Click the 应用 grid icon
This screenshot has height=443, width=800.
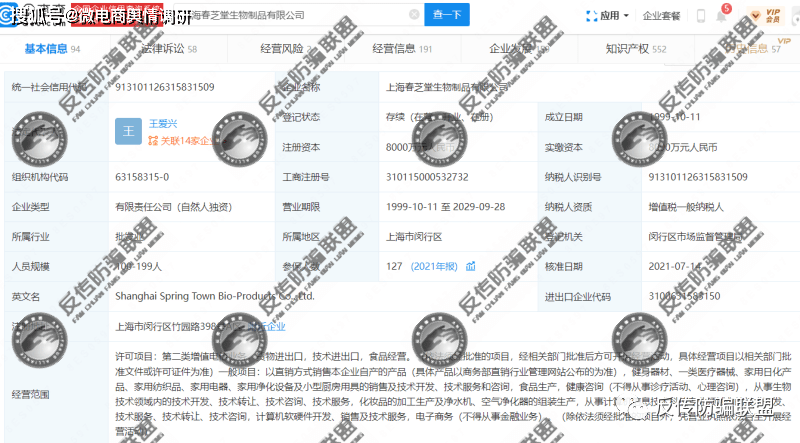pyautogui.click(x=589, y=16)
